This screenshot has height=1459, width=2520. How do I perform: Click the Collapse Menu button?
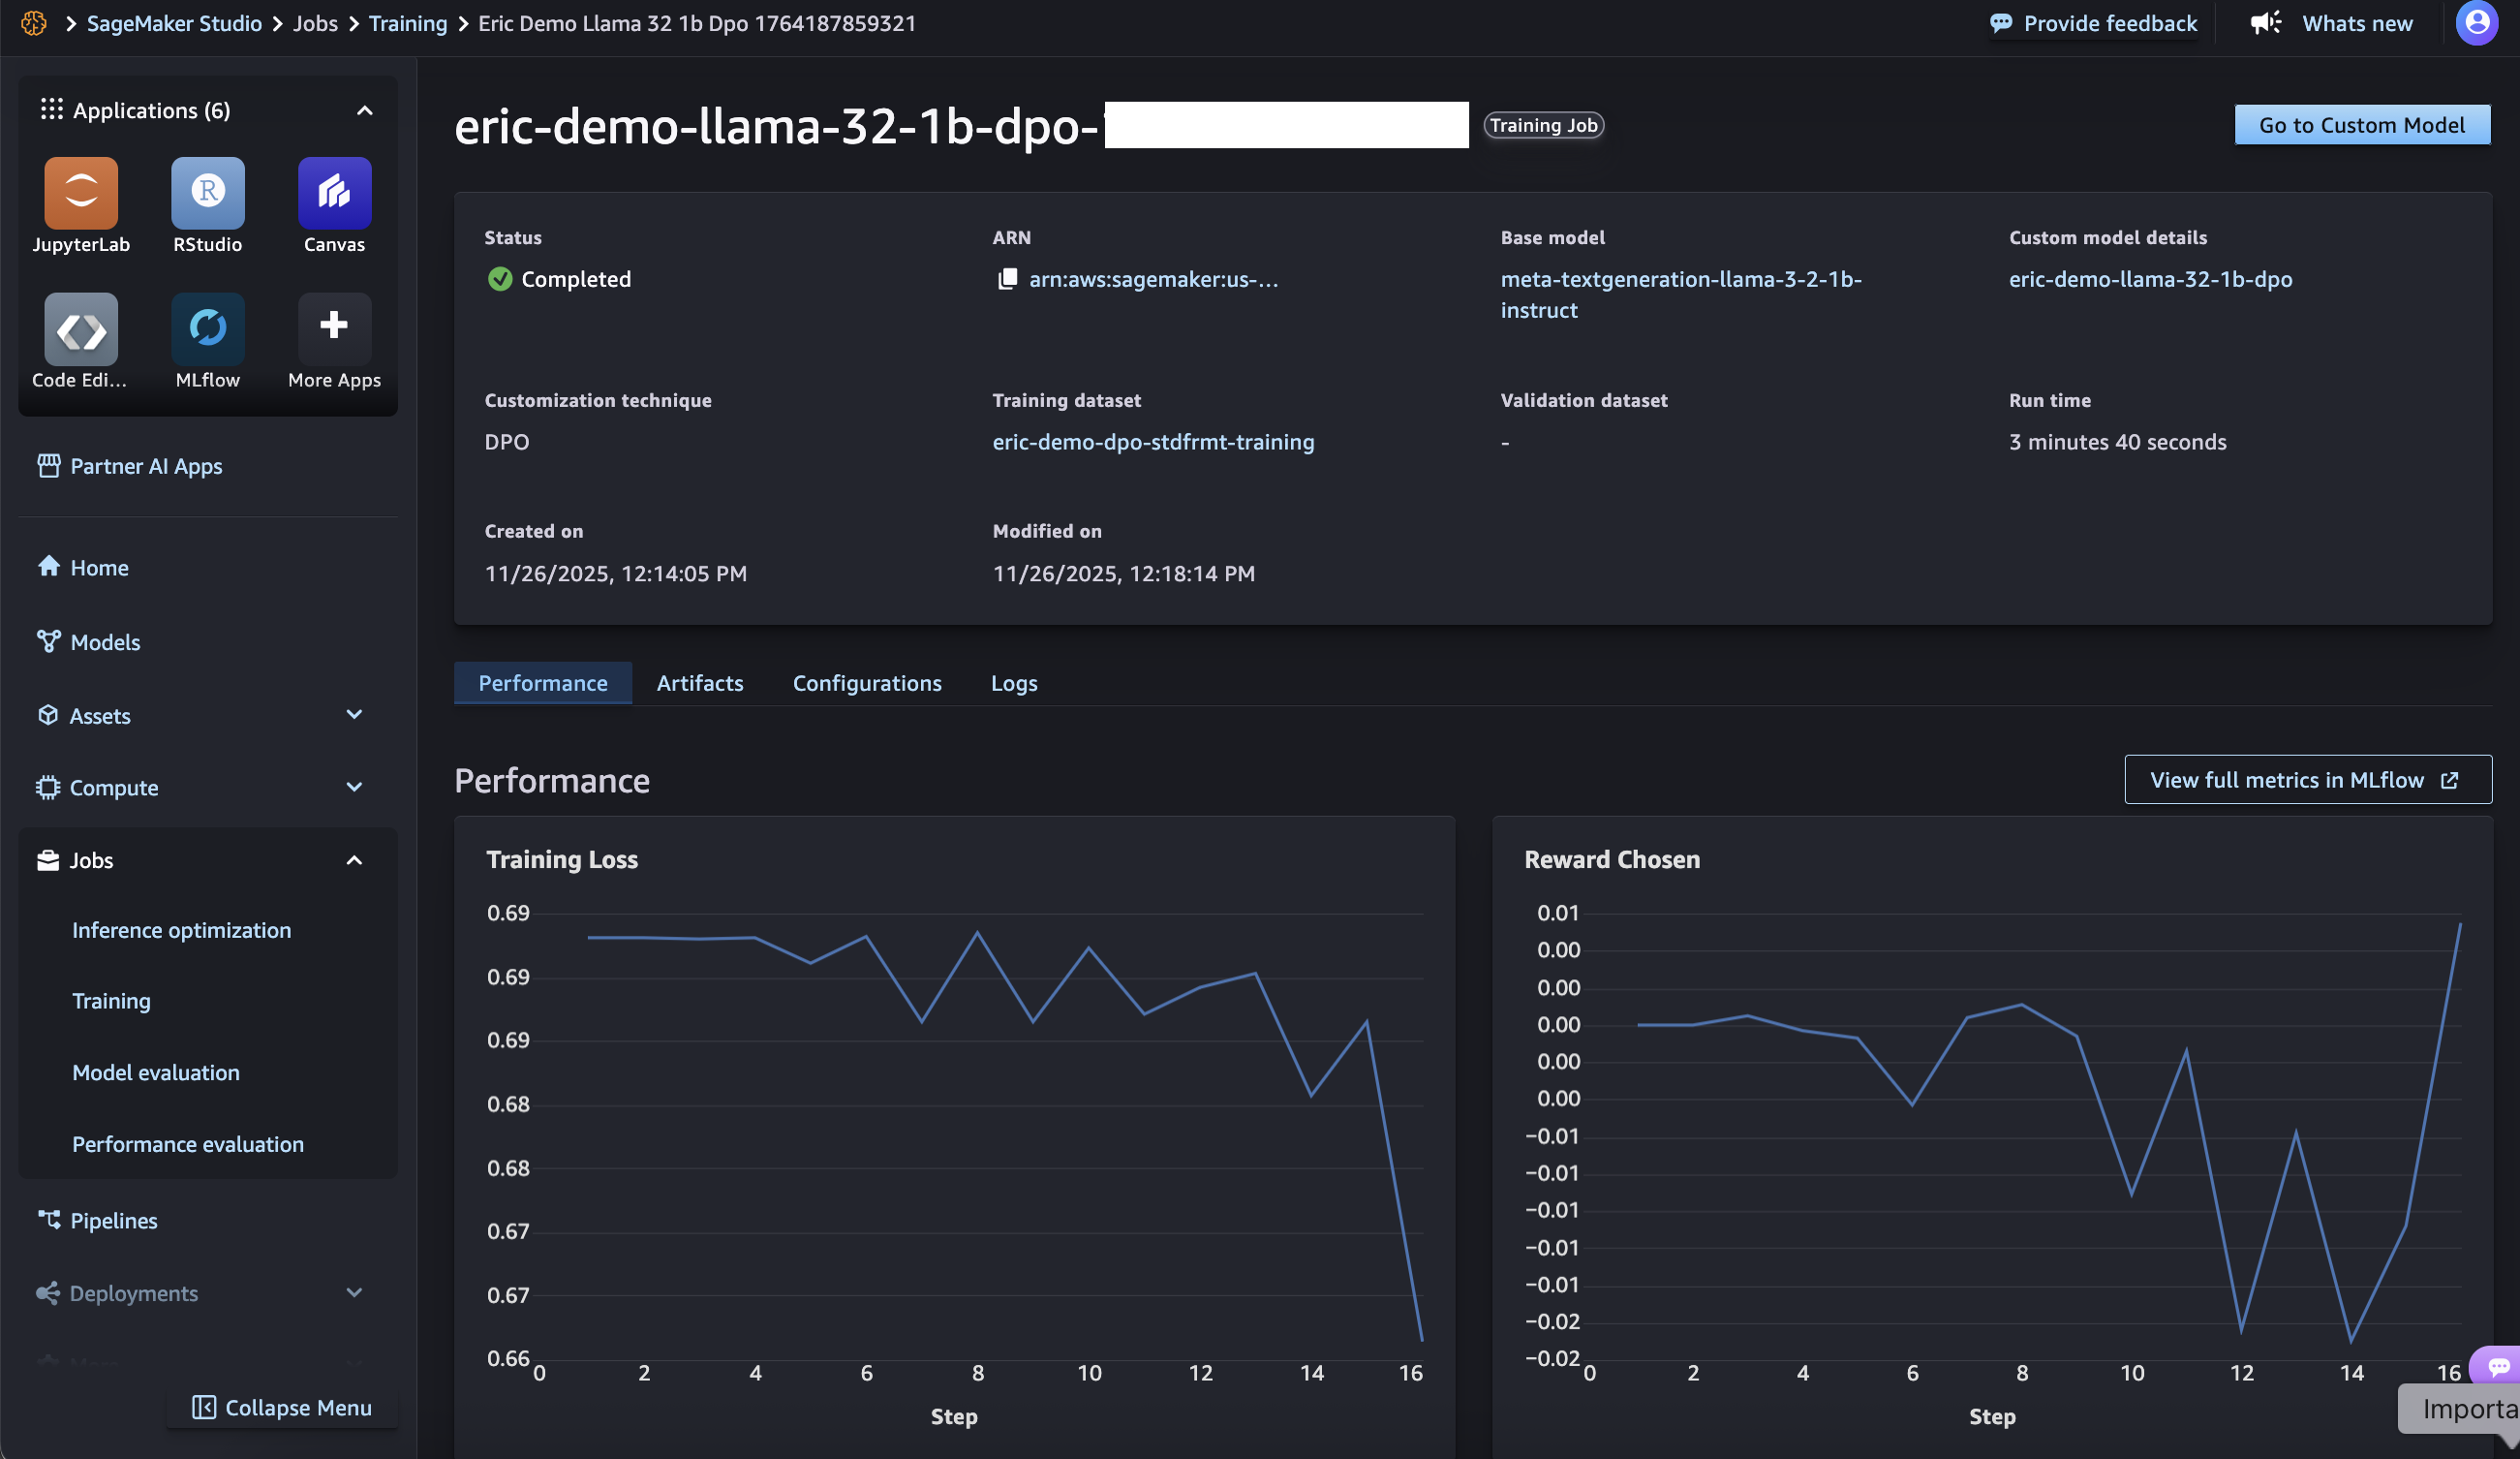(282, 1407)
